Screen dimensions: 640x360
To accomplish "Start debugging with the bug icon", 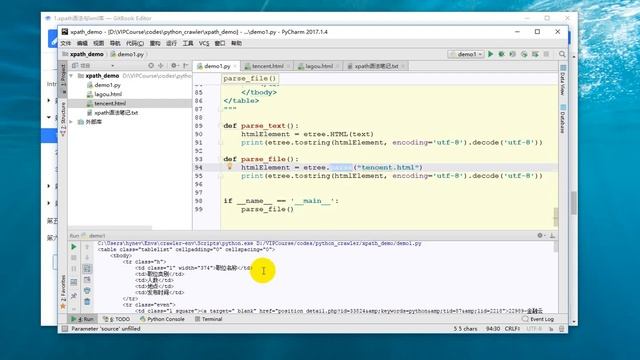I will click(502, 54).
